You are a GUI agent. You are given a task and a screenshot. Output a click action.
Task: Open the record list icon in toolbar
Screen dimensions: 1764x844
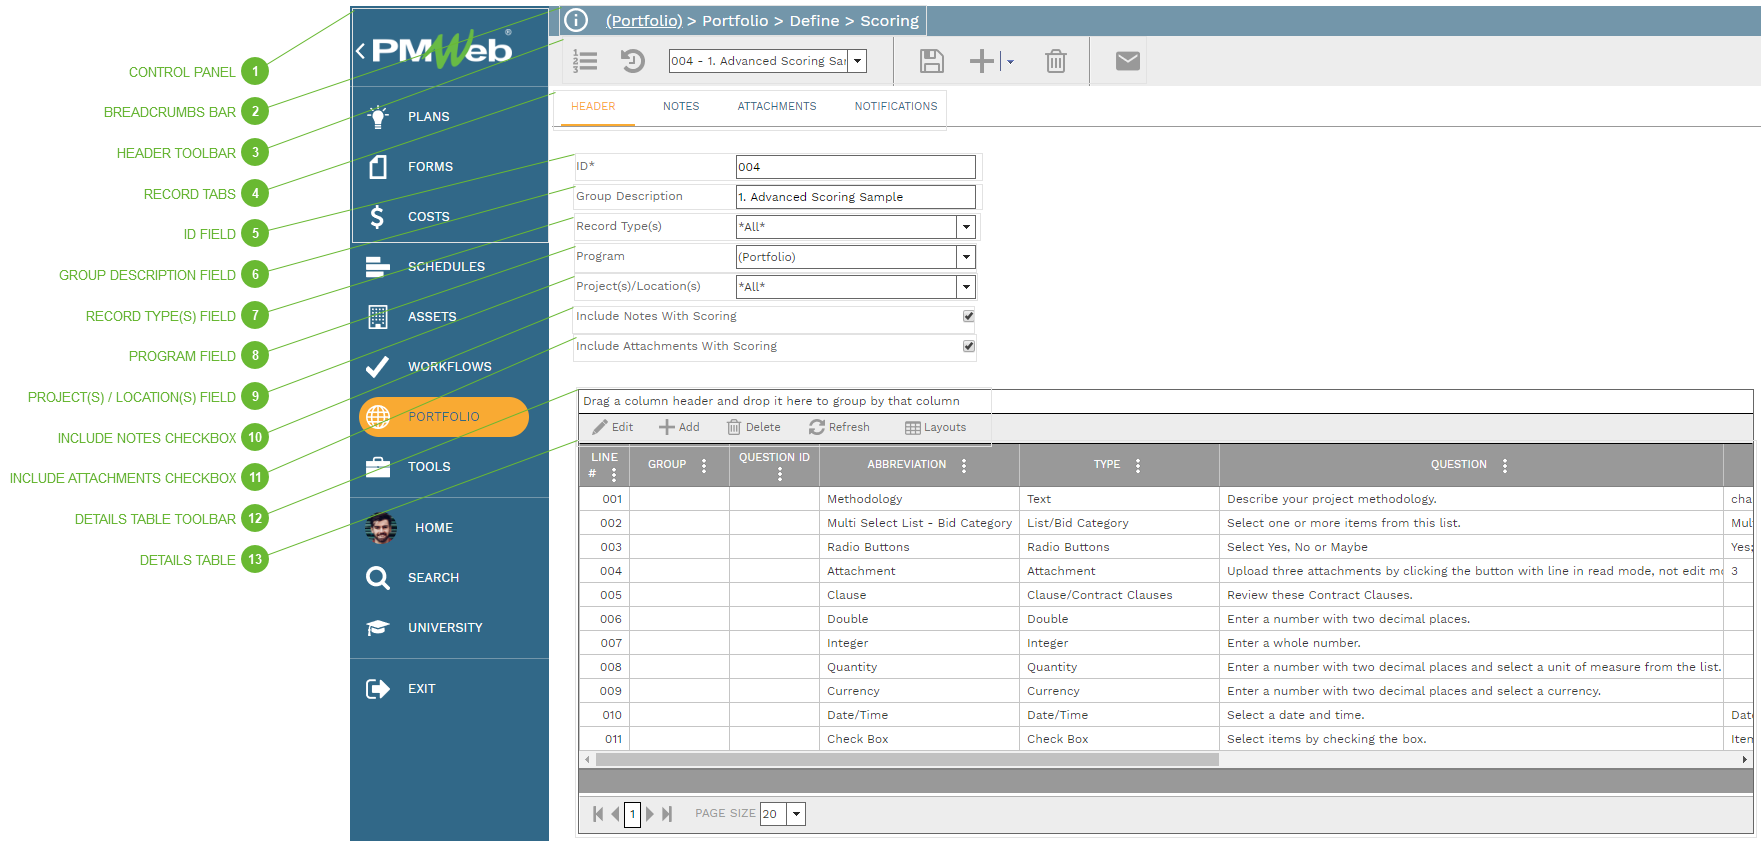(585, 61)
